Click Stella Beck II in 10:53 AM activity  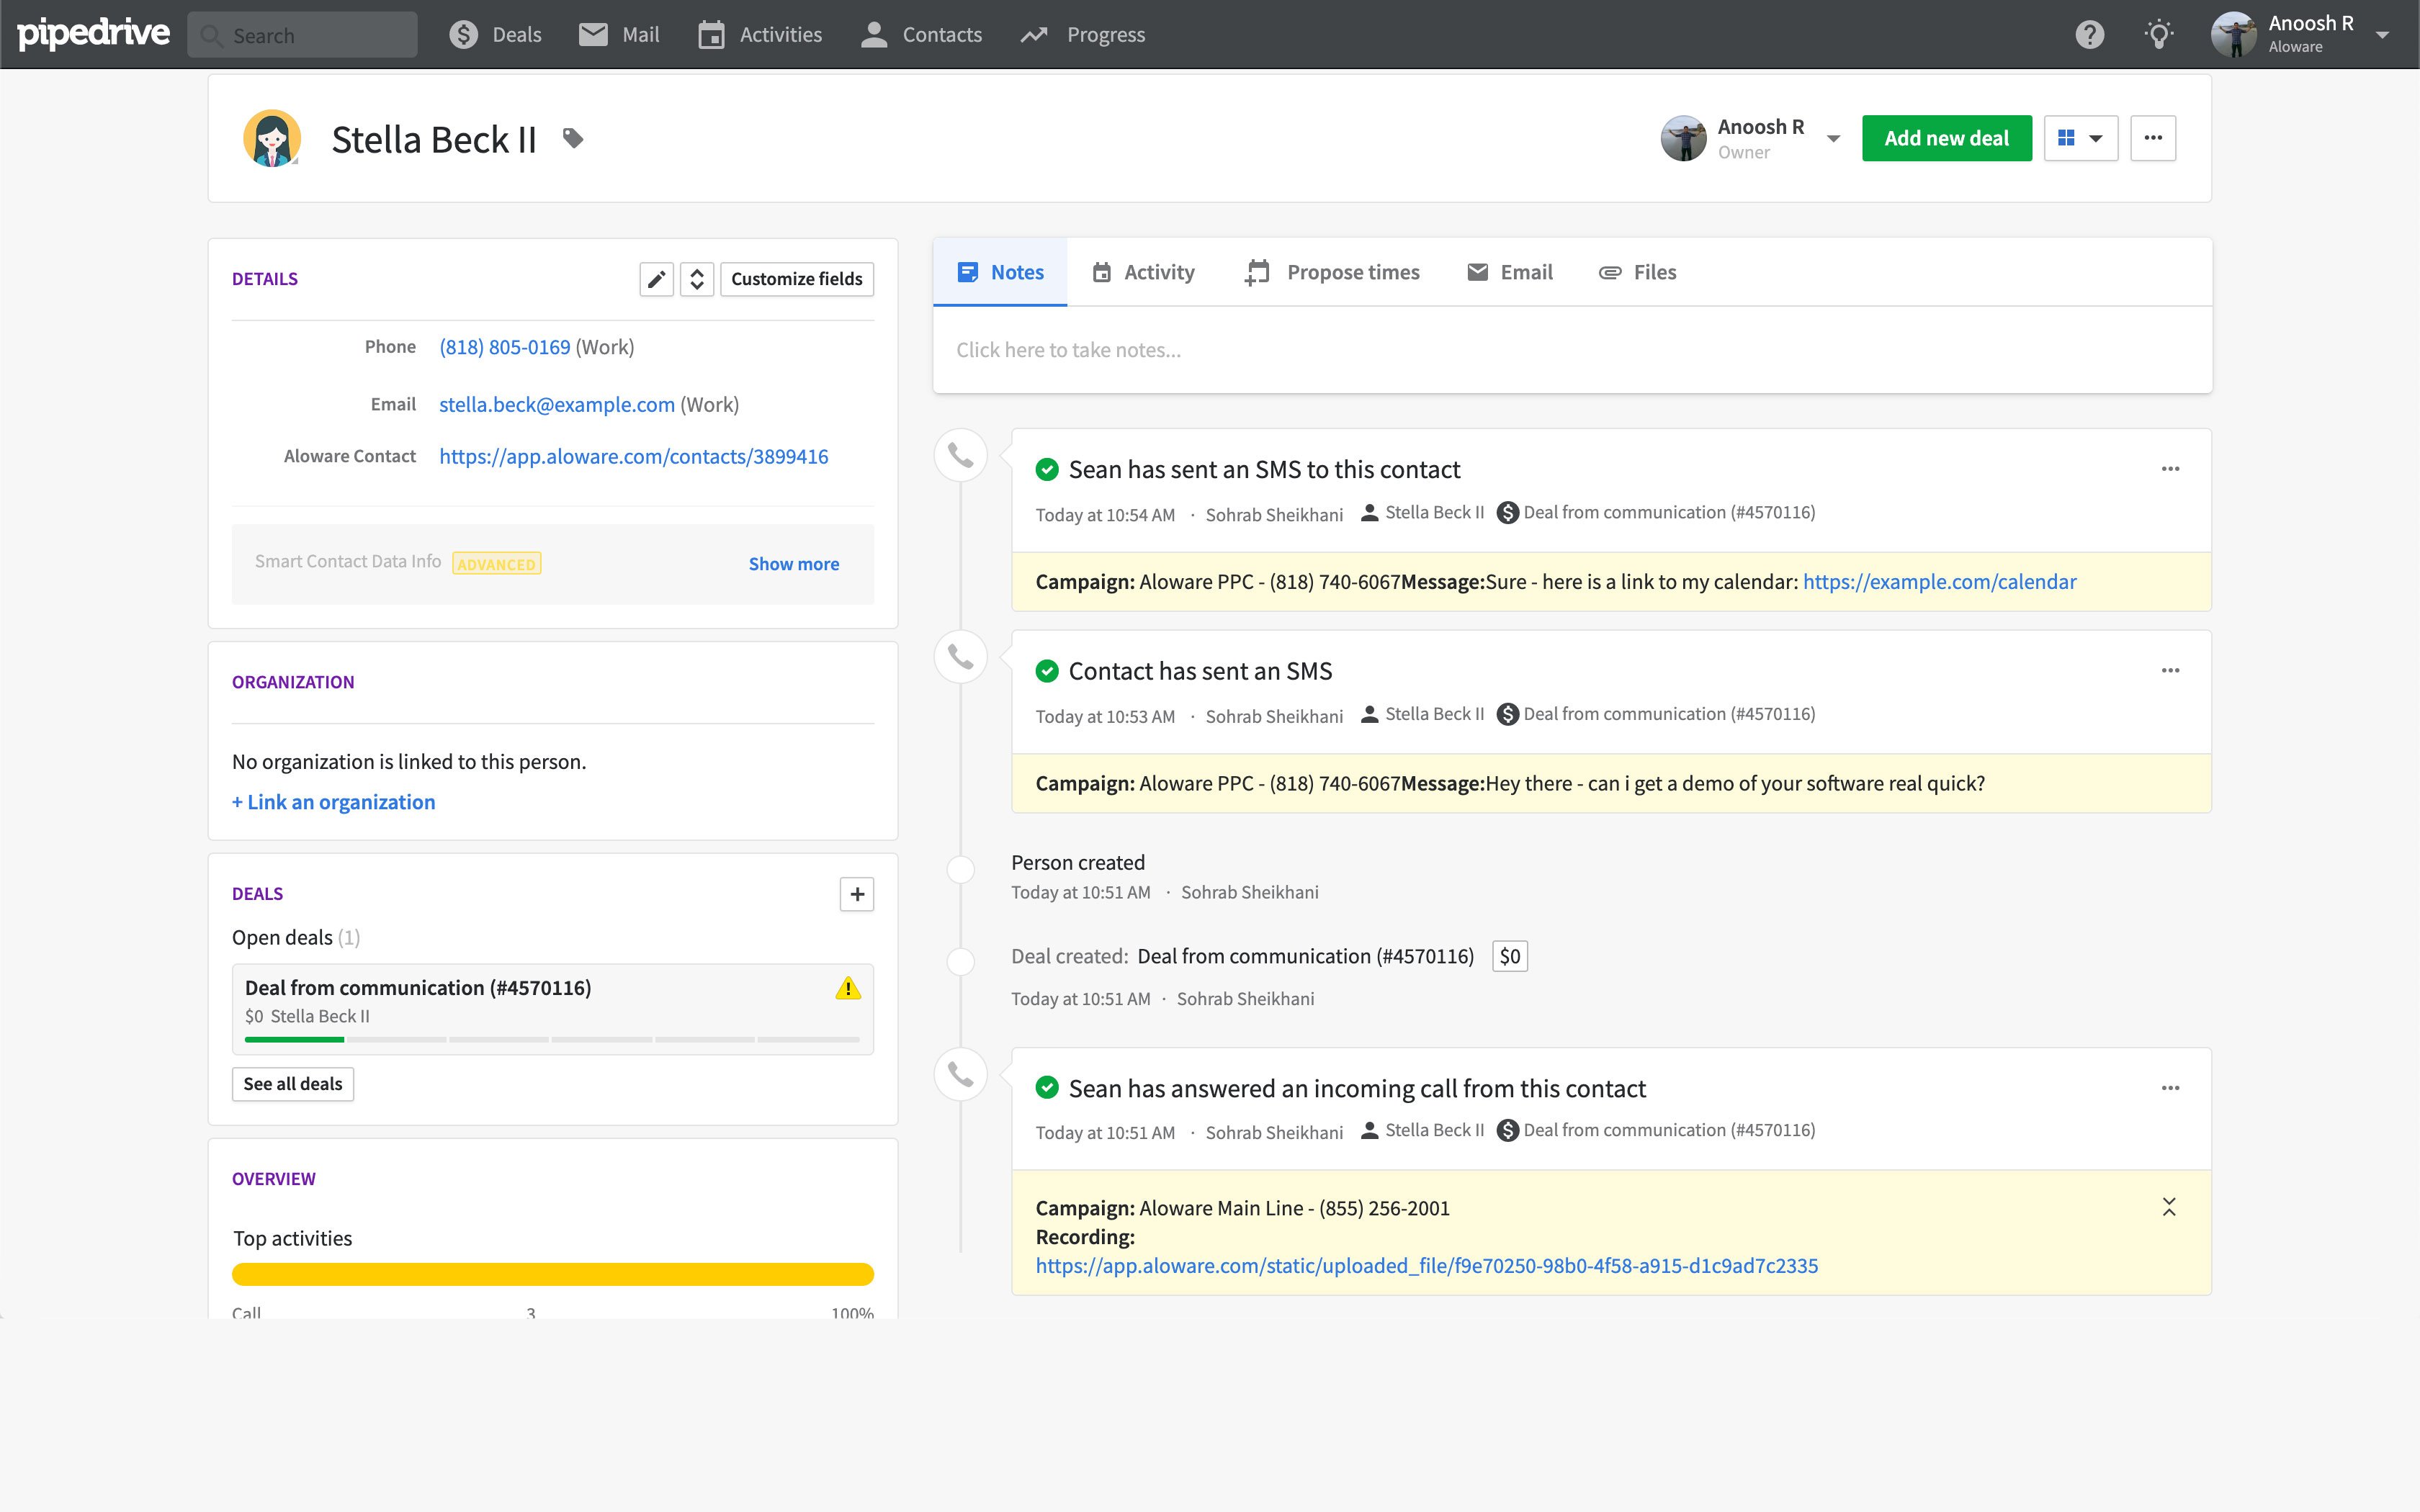click(1434, 714)
